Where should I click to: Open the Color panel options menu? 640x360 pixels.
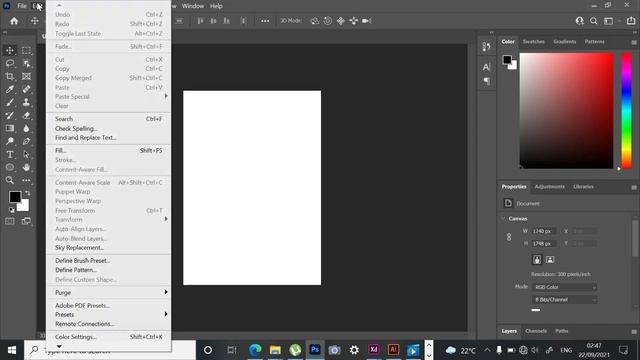pyautogui.click(x=634, y=42)
